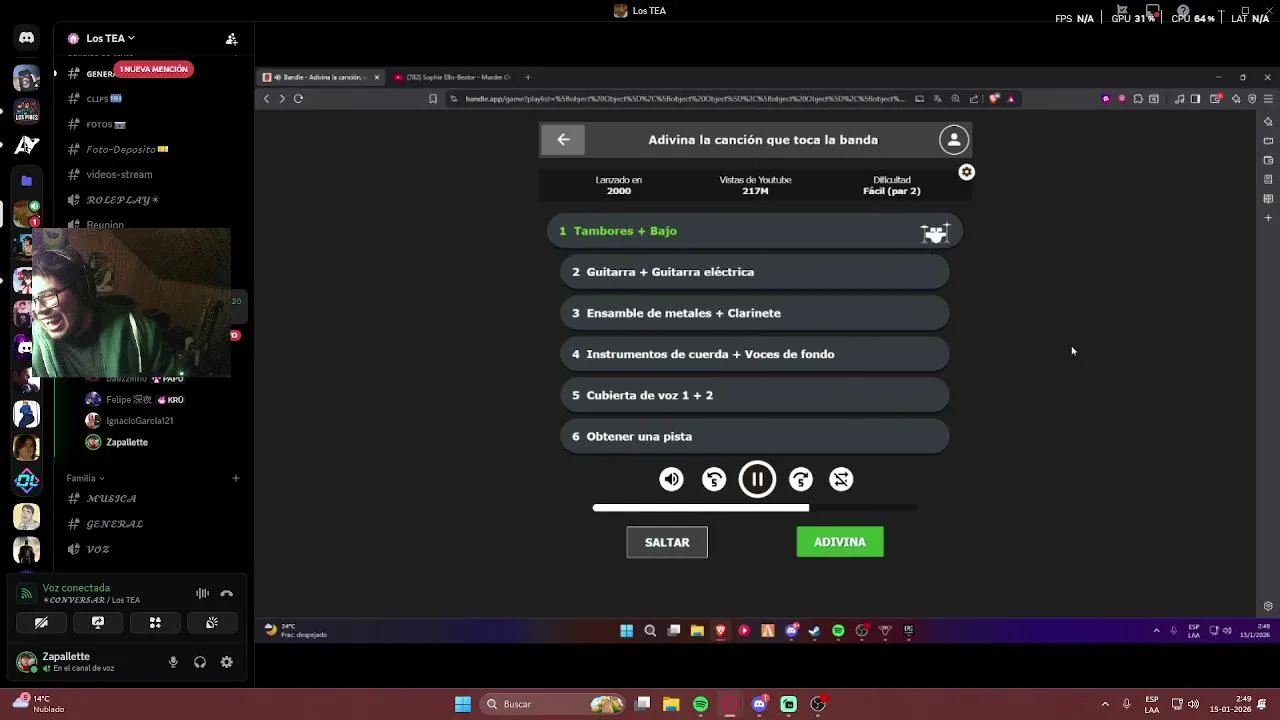Open the Discord soundboard icon
This screenshot has height=720, width=1280.
[212, 622]
